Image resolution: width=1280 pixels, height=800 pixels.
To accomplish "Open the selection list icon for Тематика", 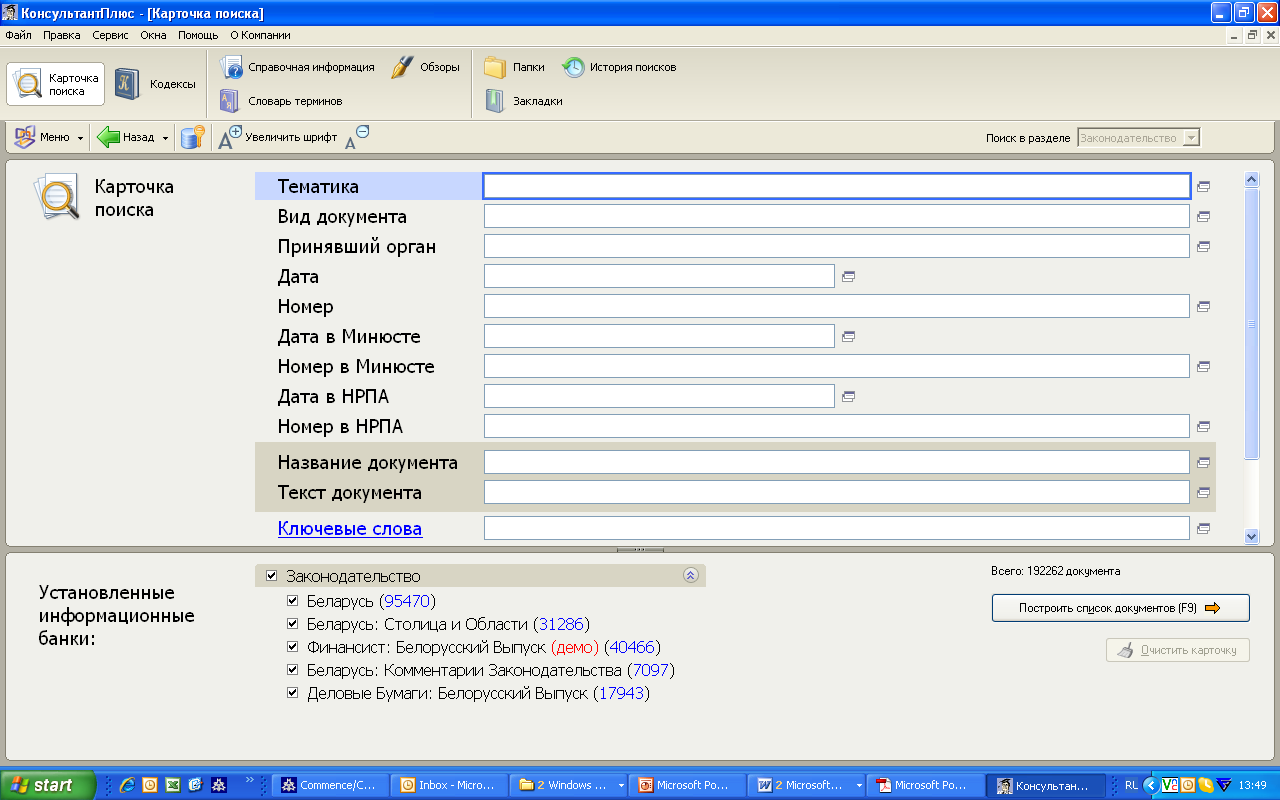I will [x=1204, y=186].
